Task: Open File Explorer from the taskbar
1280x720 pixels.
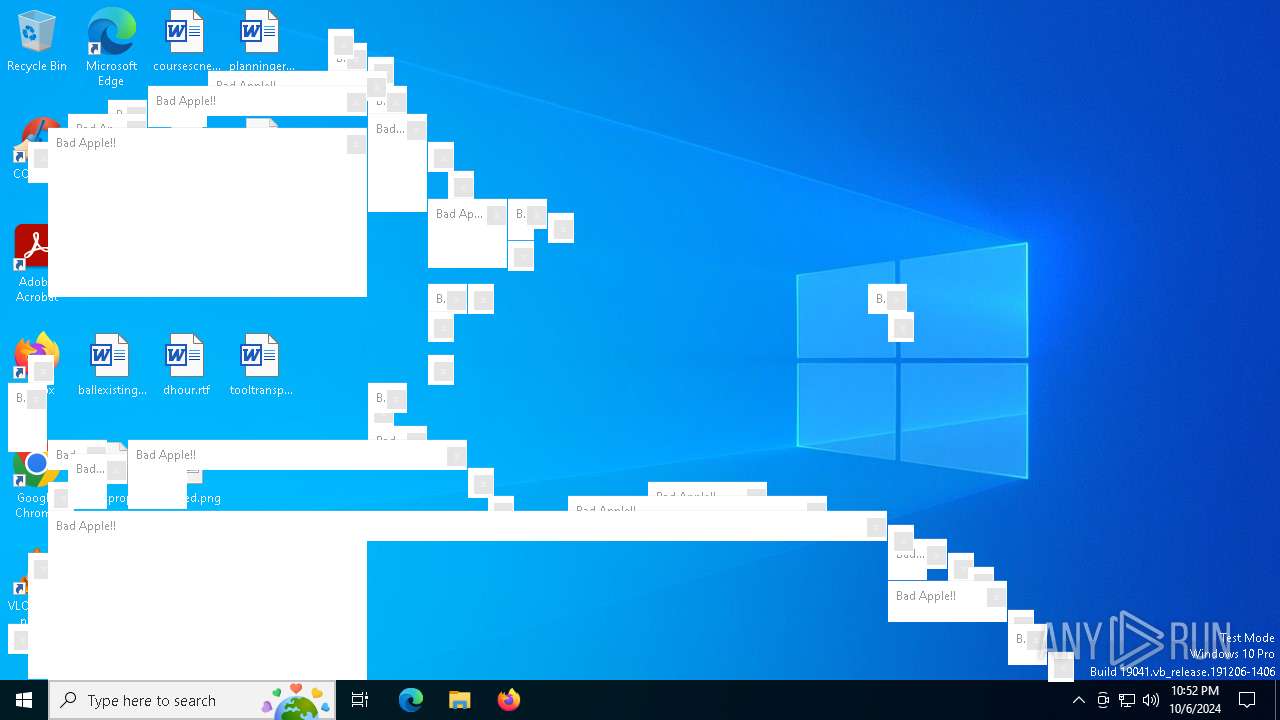Action: (x=459, y=700)
